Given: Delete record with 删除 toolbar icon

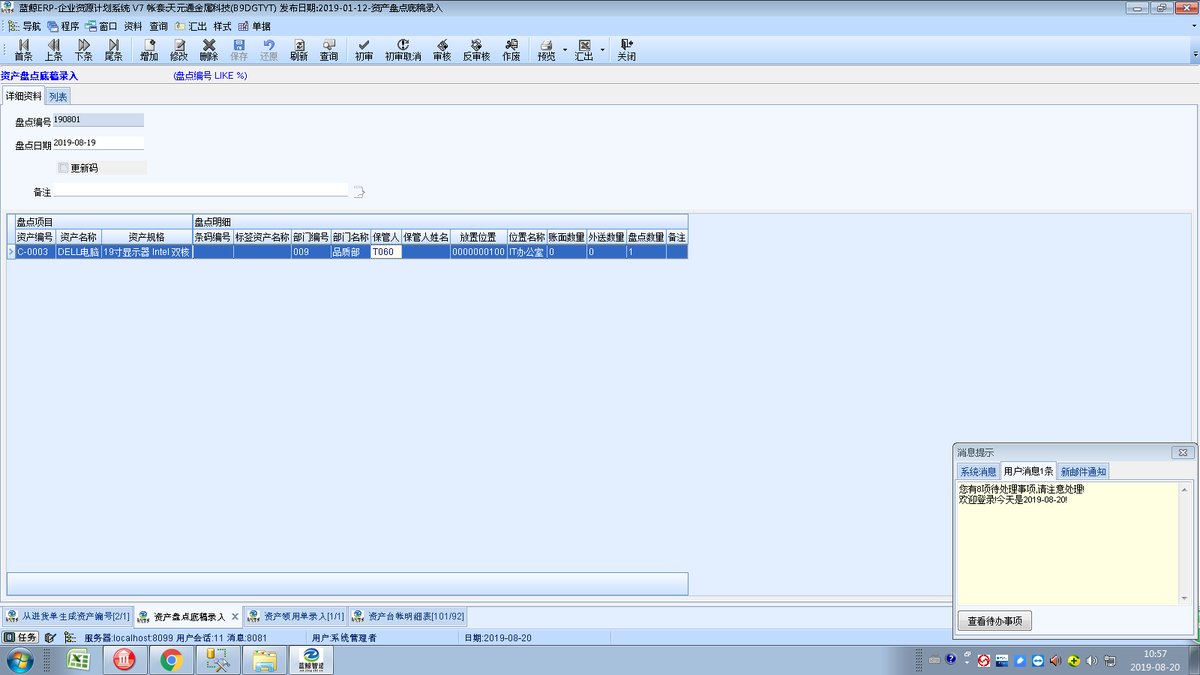Looking at the screenshot, I should tap(209, 50).
